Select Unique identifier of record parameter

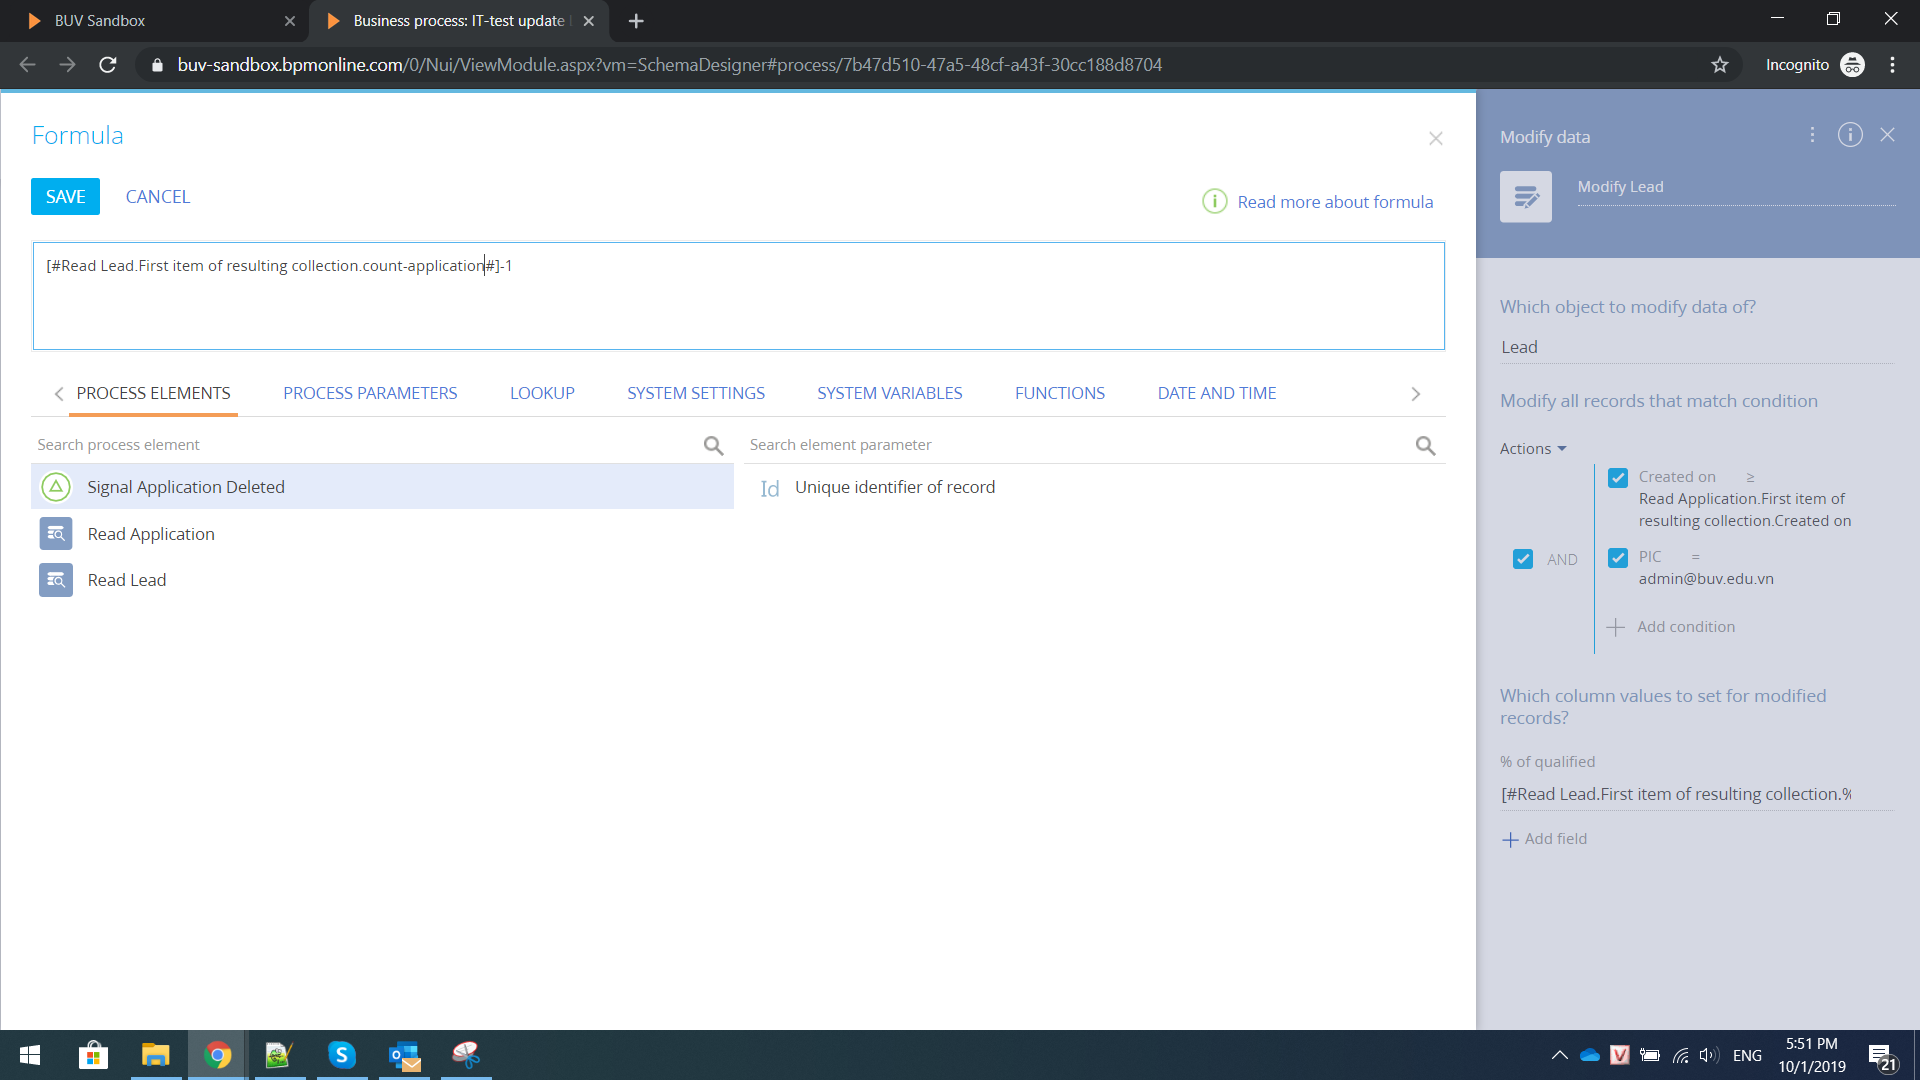[x=894, y=487]
